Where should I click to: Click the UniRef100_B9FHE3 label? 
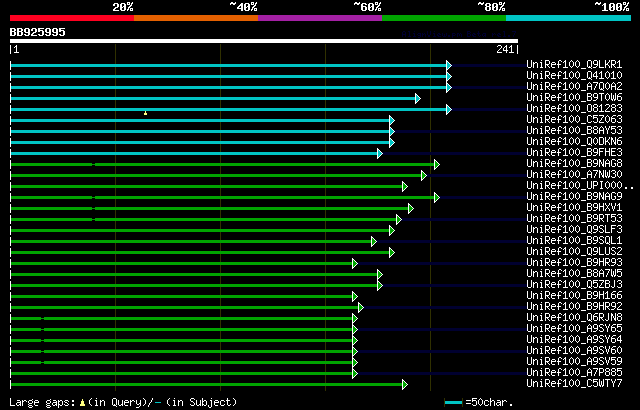click(x=574, y=153)
